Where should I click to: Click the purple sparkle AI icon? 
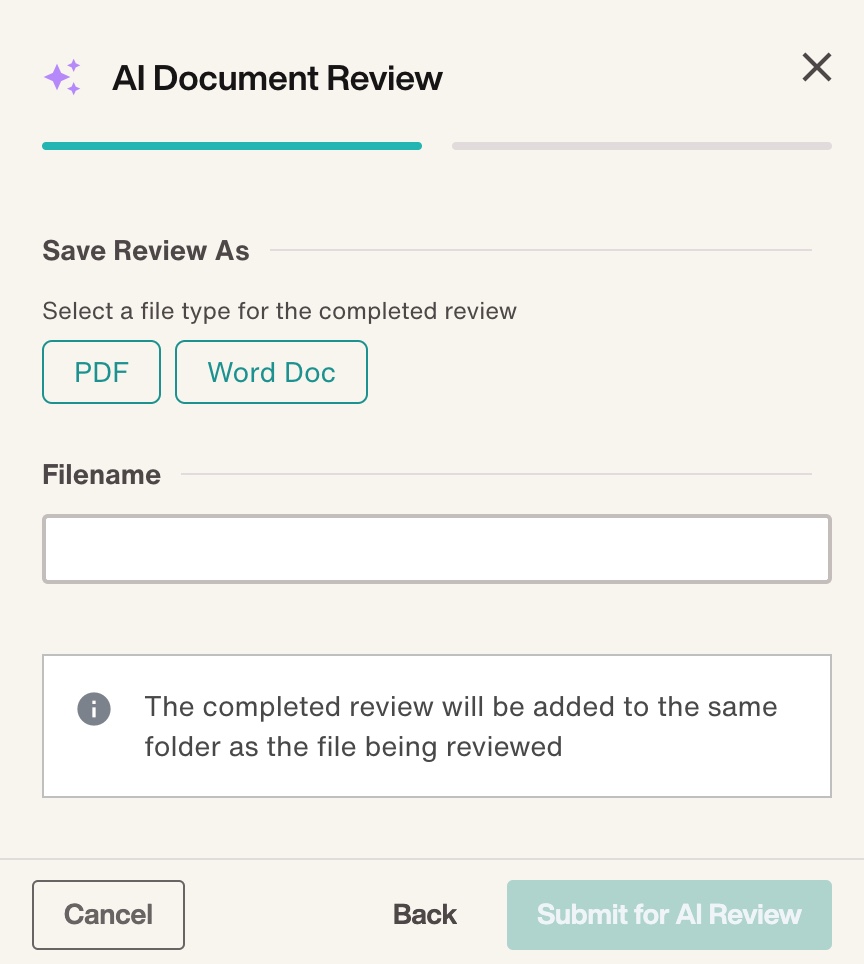coord(62,77)
